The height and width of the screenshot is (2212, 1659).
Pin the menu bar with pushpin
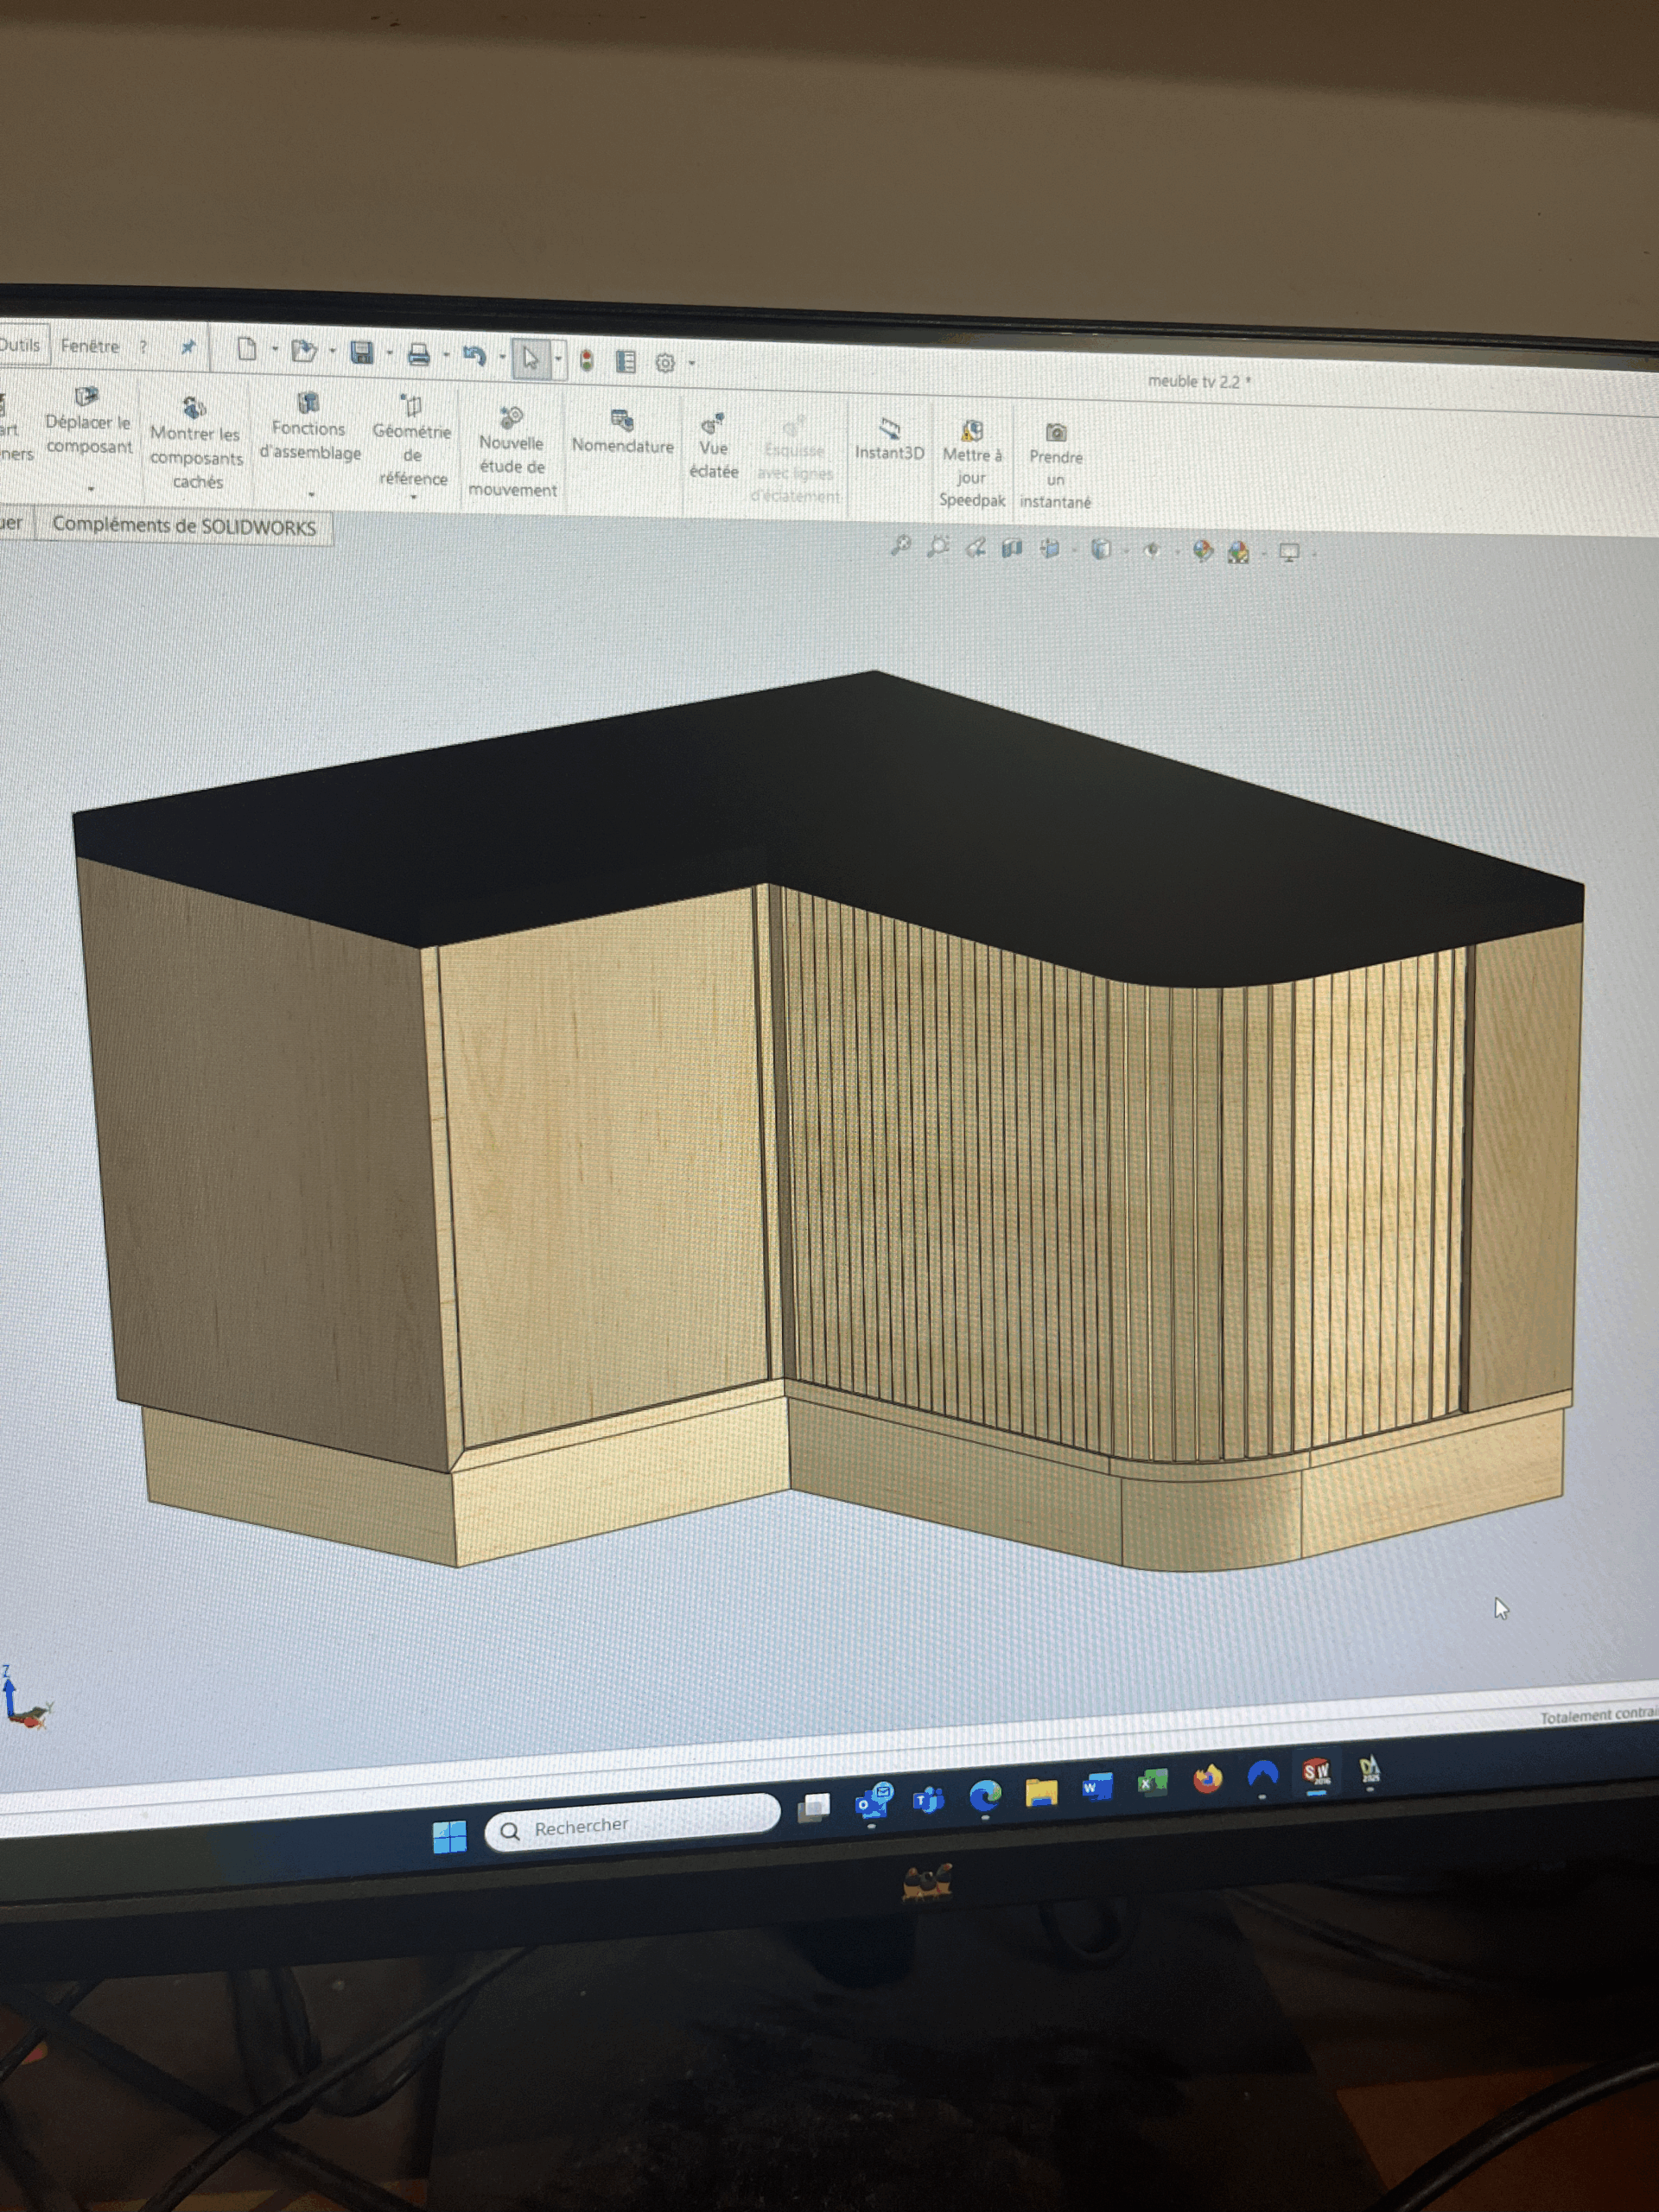(188, 347)
